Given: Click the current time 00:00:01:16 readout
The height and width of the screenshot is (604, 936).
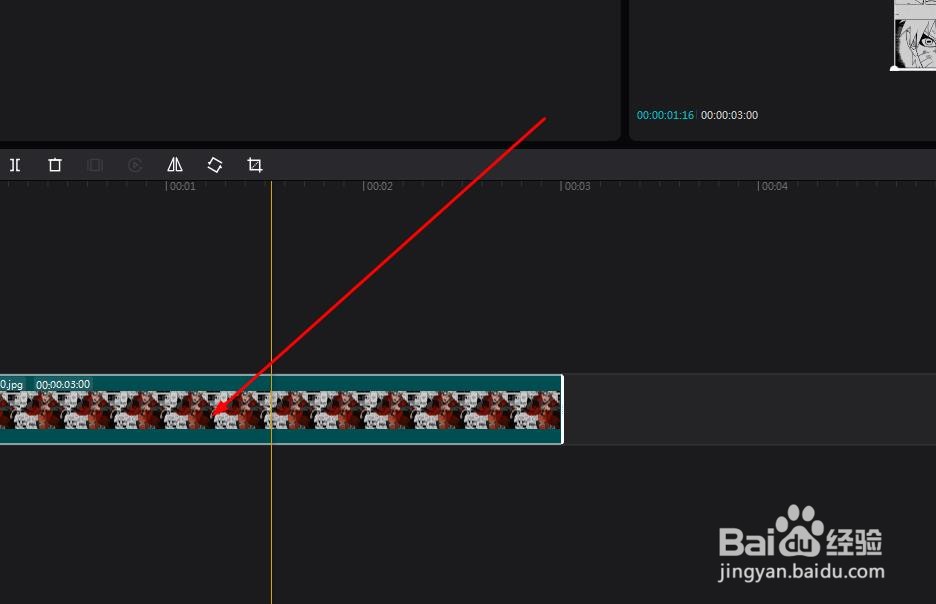Looking at the screenshot, I should [x=665, y=115].
